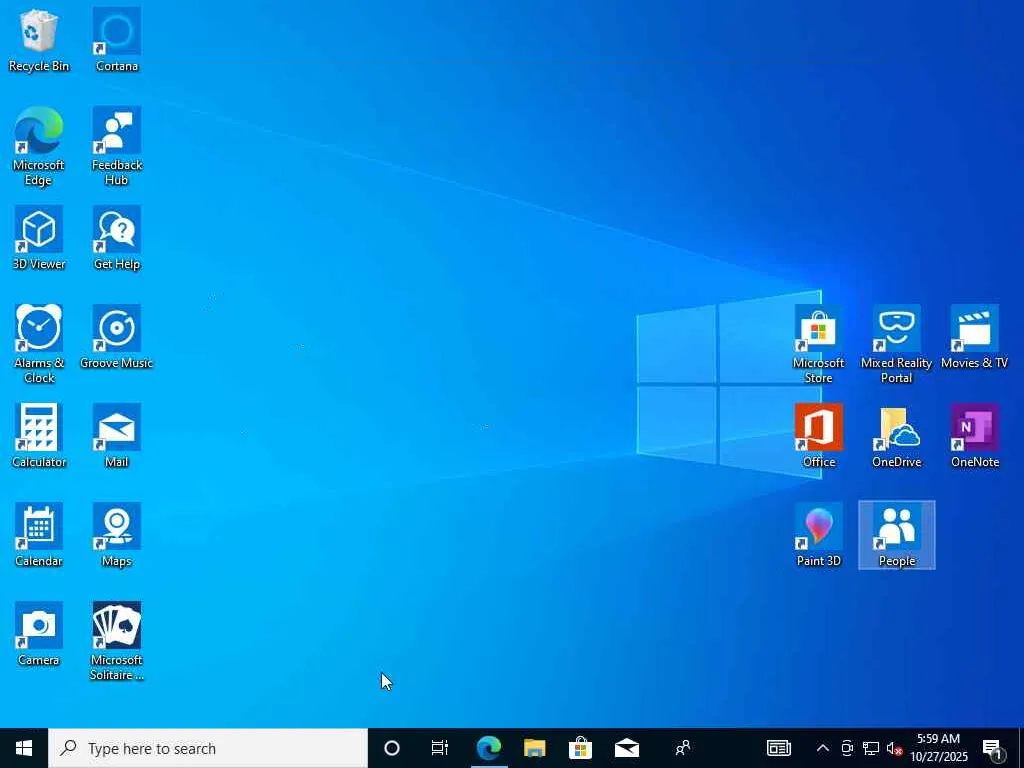Launch Edge from the taskbar
The image size is (1024, 768).
tap(488, 748)
